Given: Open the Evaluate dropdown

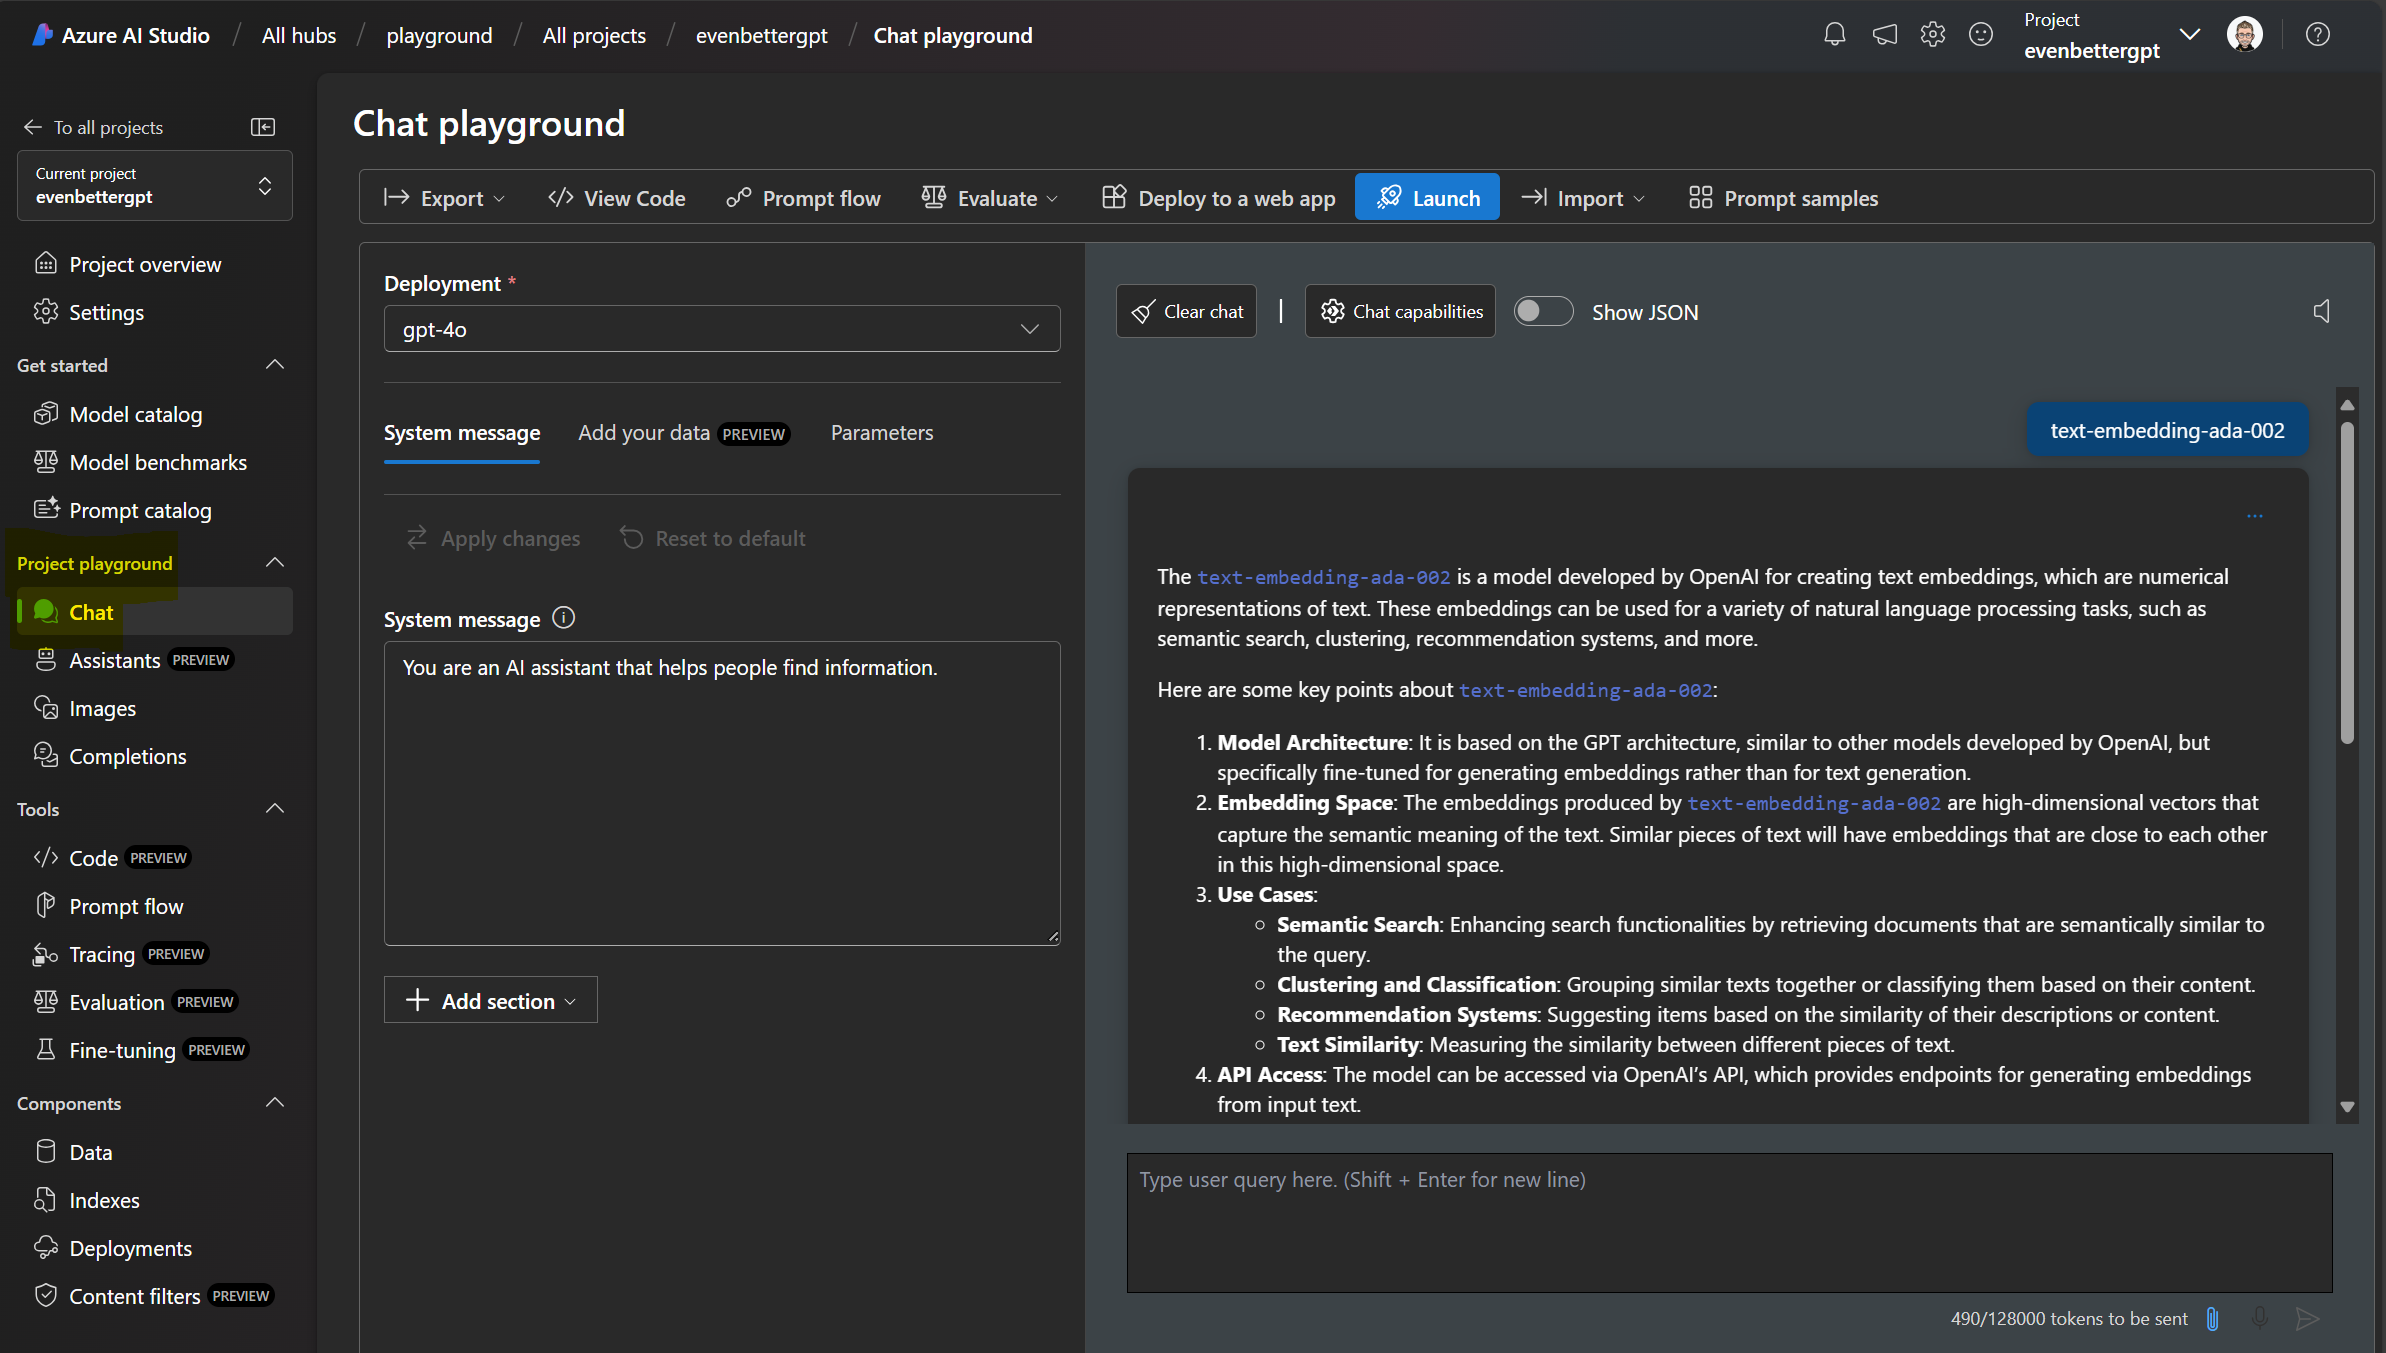Looking at the screenshot, I should click(x=990, y=198).
